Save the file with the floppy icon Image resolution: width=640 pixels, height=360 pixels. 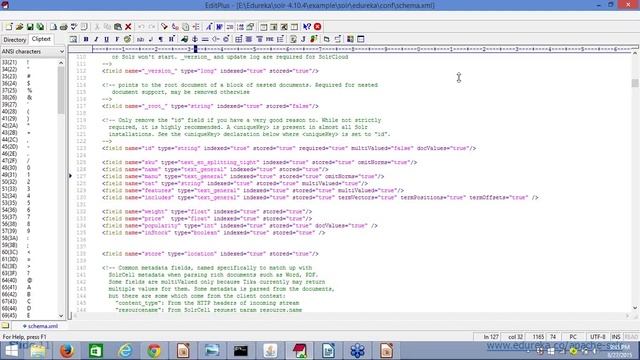click(x=30, y=27)
